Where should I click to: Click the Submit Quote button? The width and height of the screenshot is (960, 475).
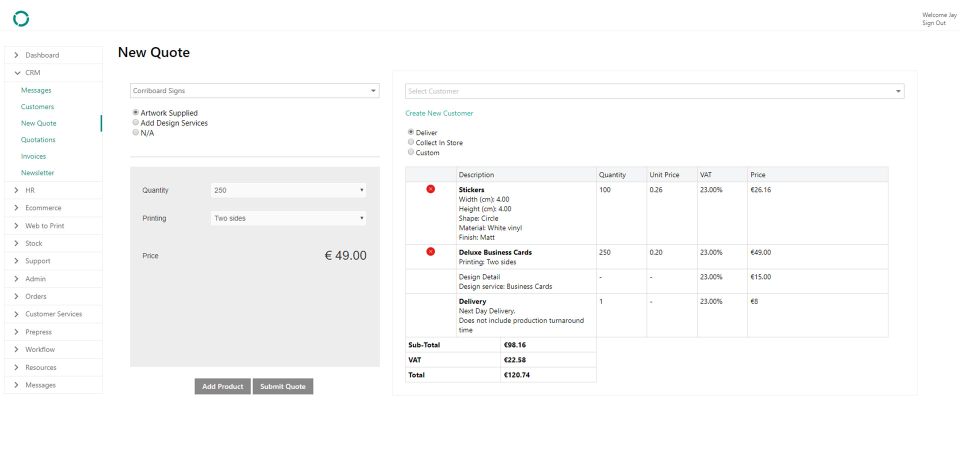(x=283, y=386)
